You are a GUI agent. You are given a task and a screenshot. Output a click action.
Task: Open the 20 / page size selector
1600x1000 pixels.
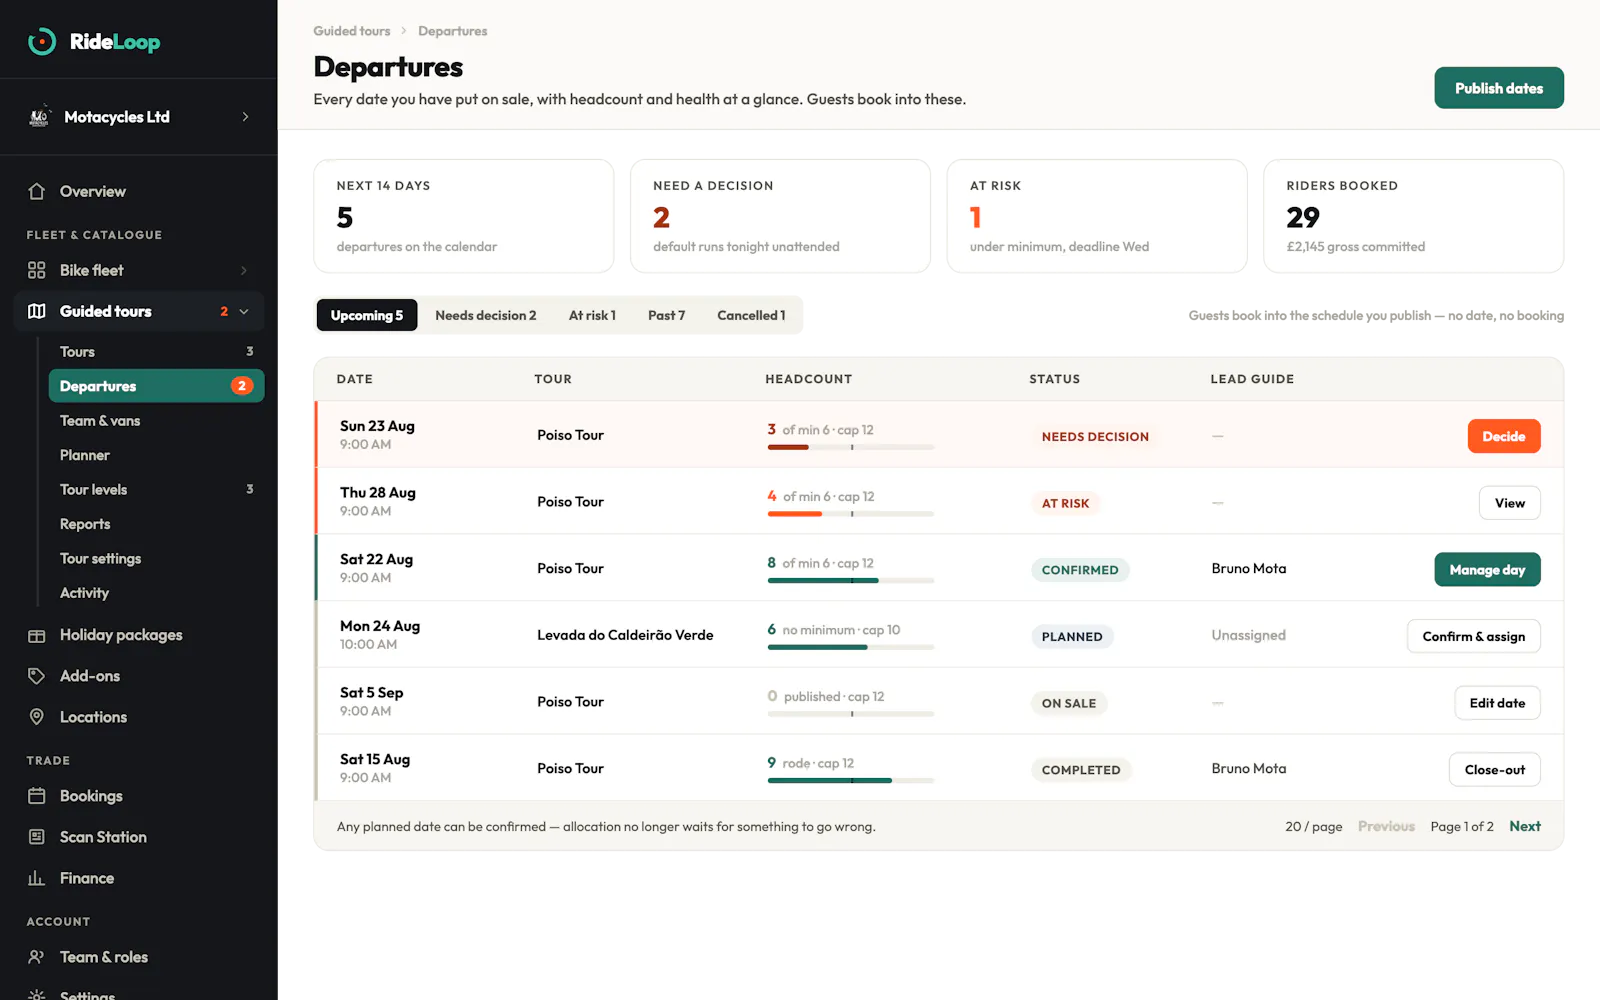[1313, 827]
